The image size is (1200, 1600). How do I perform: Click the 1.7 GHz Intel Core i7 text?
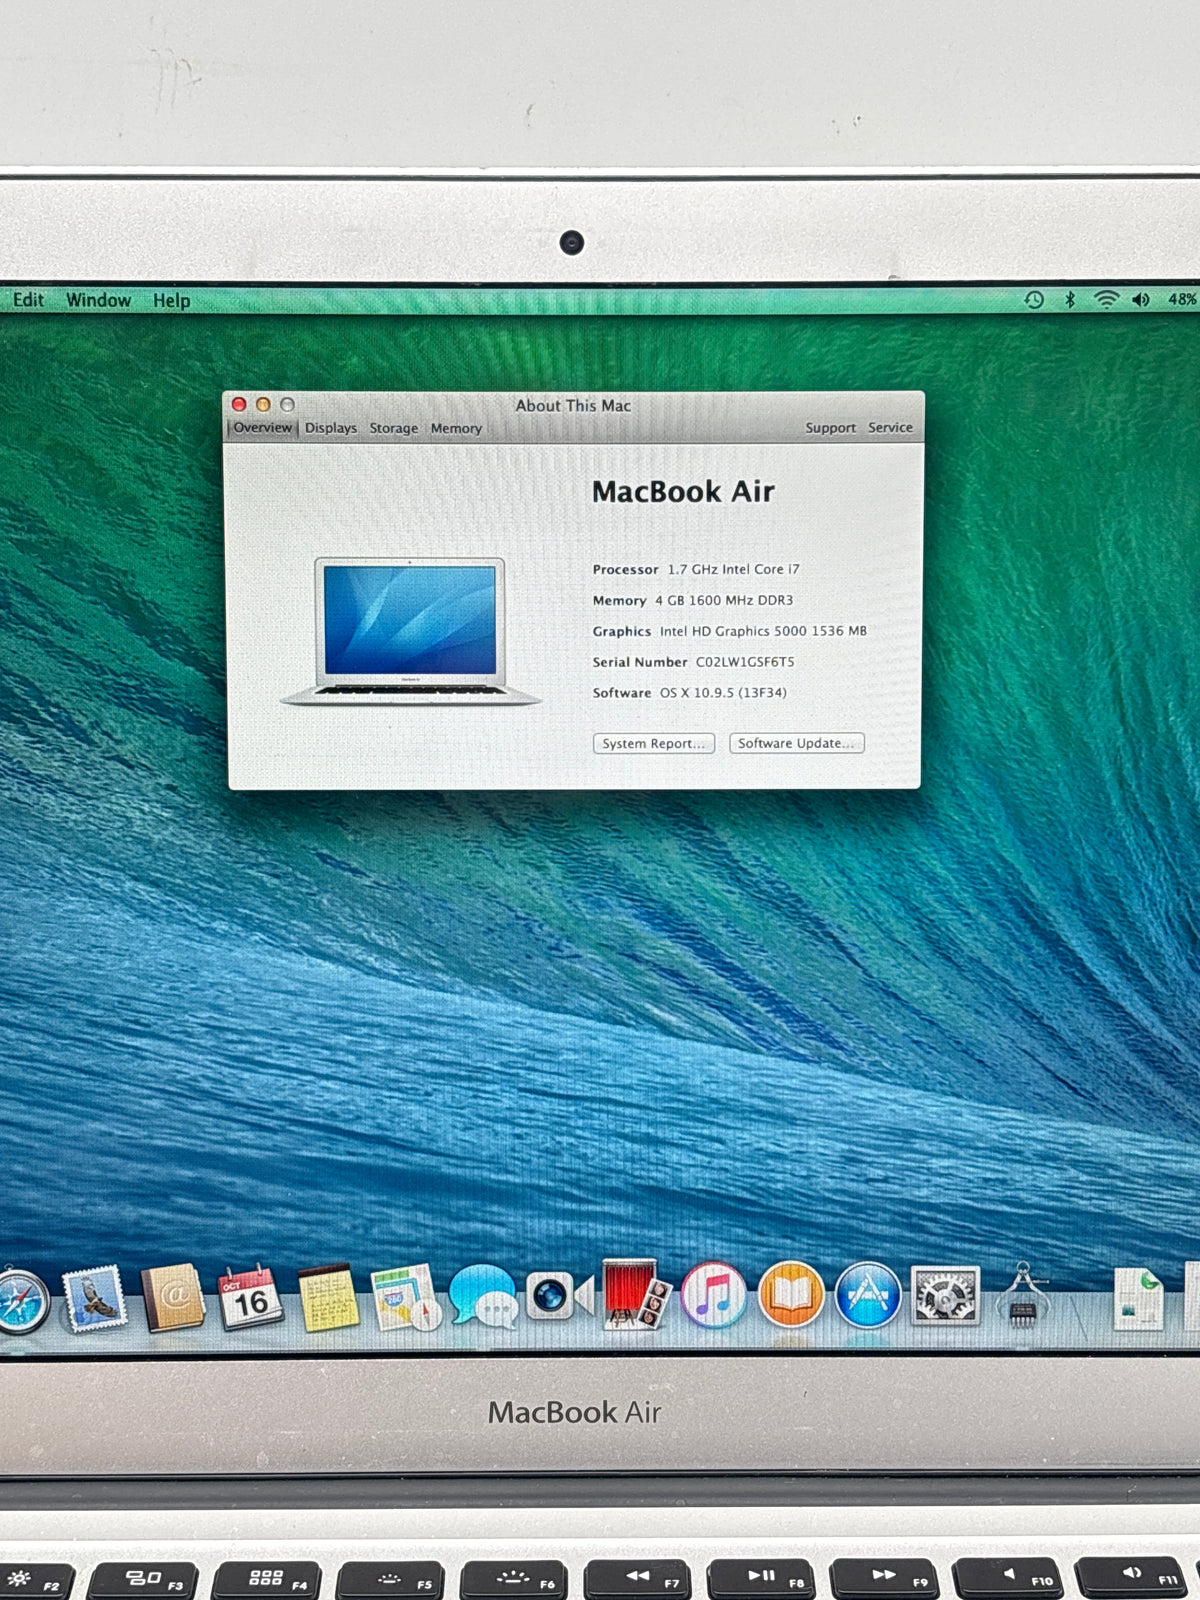pos(734,569)
